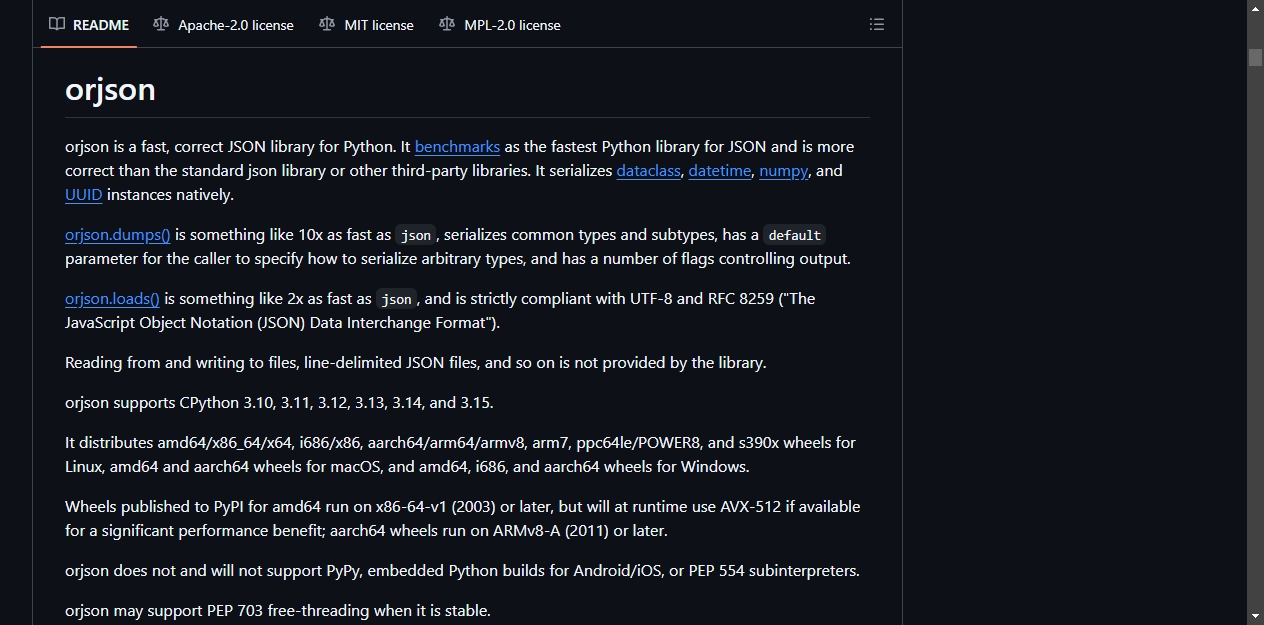This screenshot has width=1264, height=625.
Task: Go to orjson.loads() link
Action: pyautogui.click(x=112, y=299)
